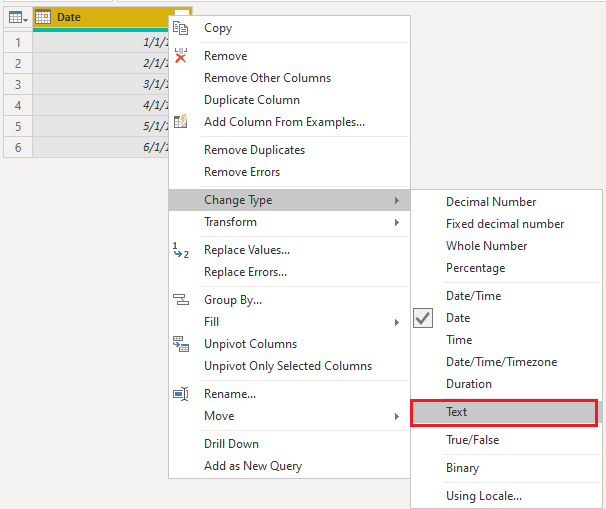Change type to Decimal Number

click(506, 202)
